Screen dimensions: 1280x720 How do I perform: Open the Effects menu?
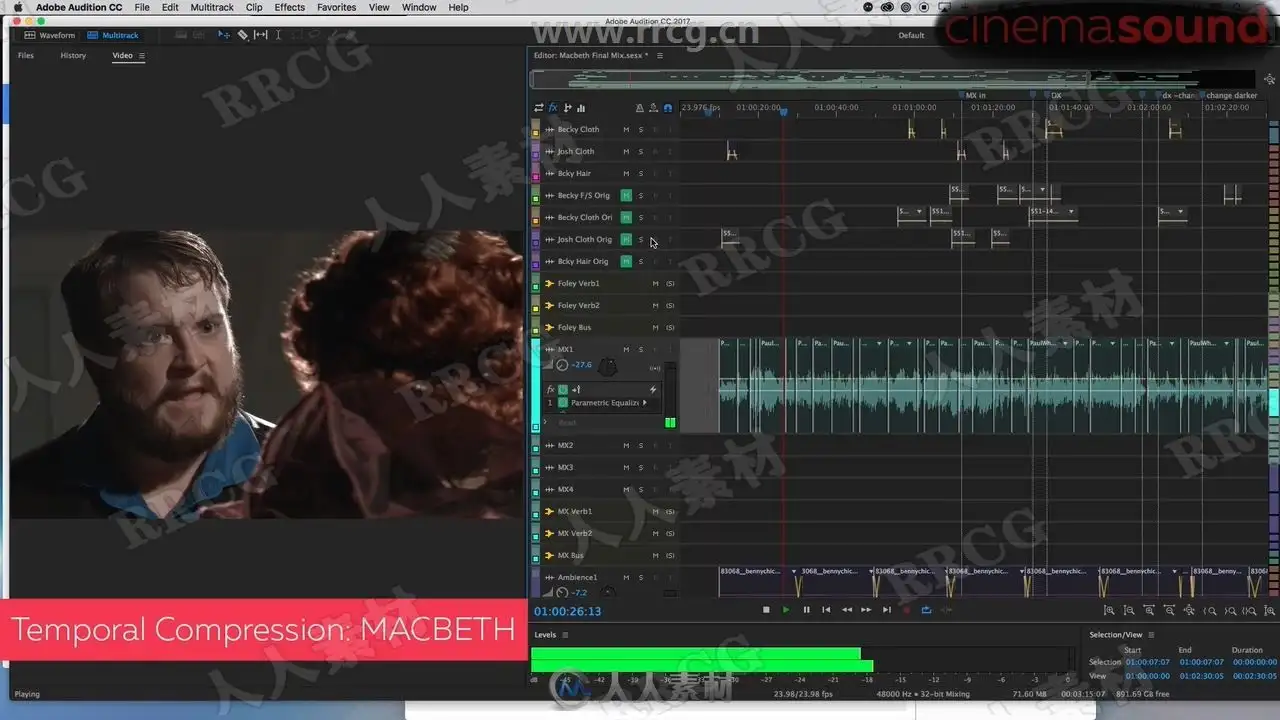click(x=290, y=7)
